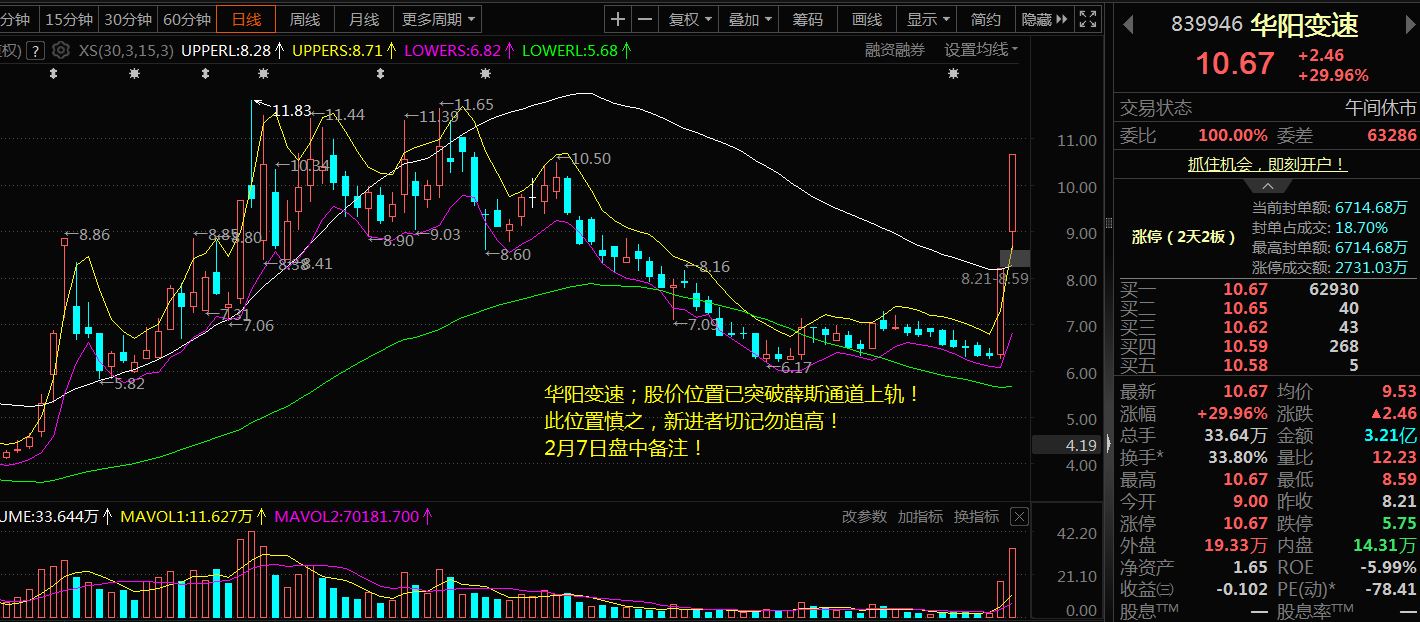Zoom in chart with plus button

point(618,19)
